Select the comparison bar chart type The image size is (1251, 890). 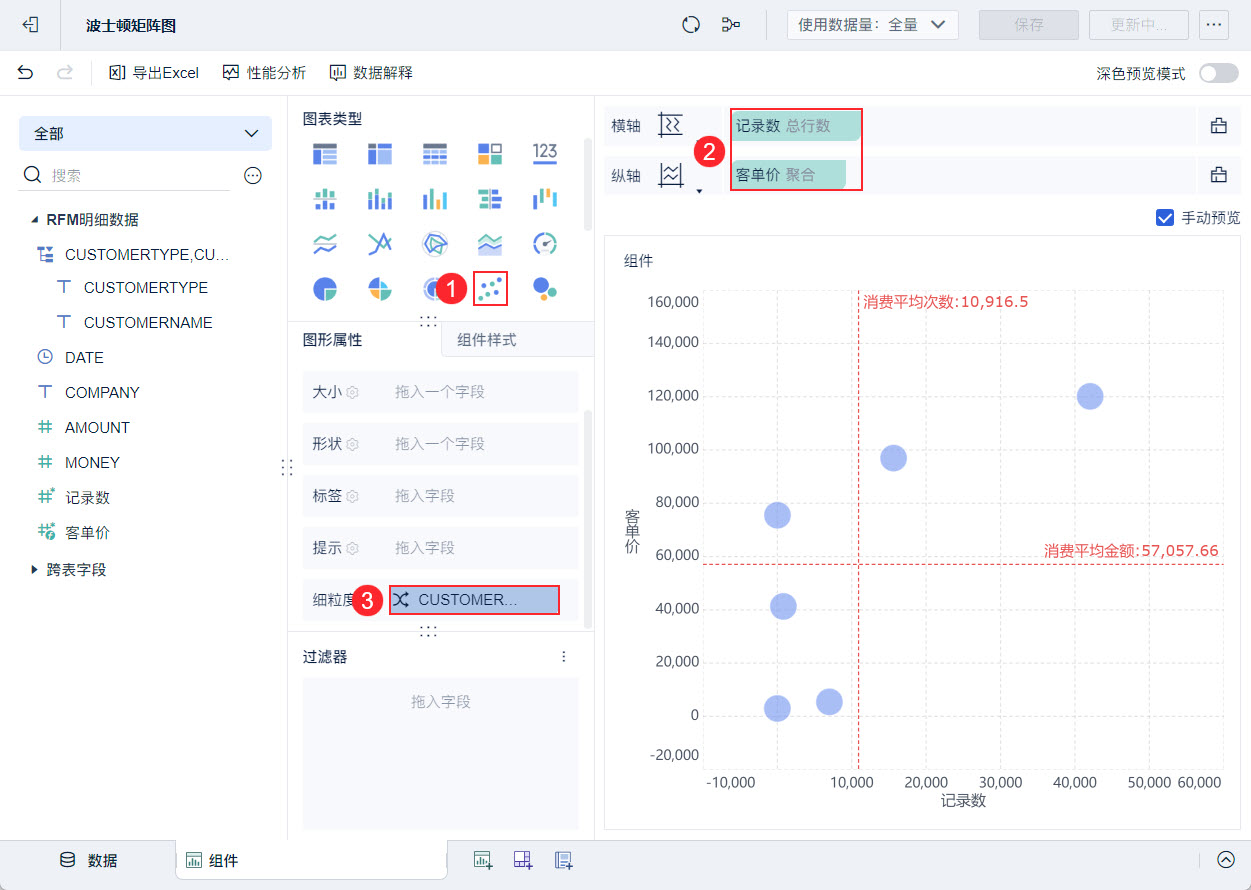click(490, 199)
